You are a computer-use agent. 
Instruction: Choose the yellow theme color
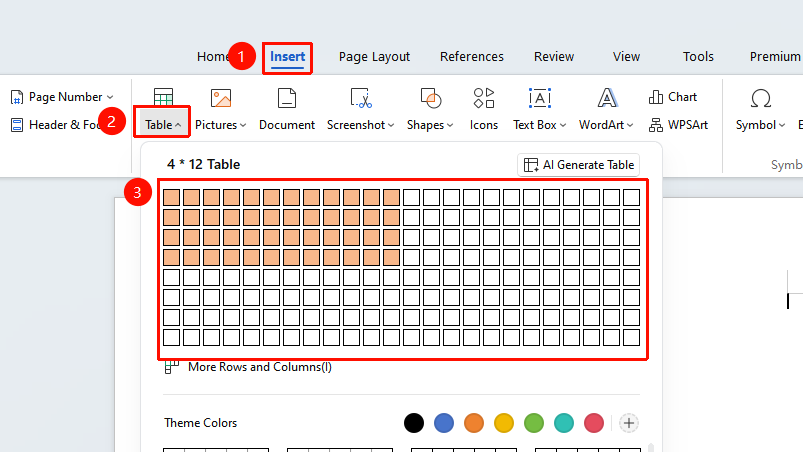point(504,423)
